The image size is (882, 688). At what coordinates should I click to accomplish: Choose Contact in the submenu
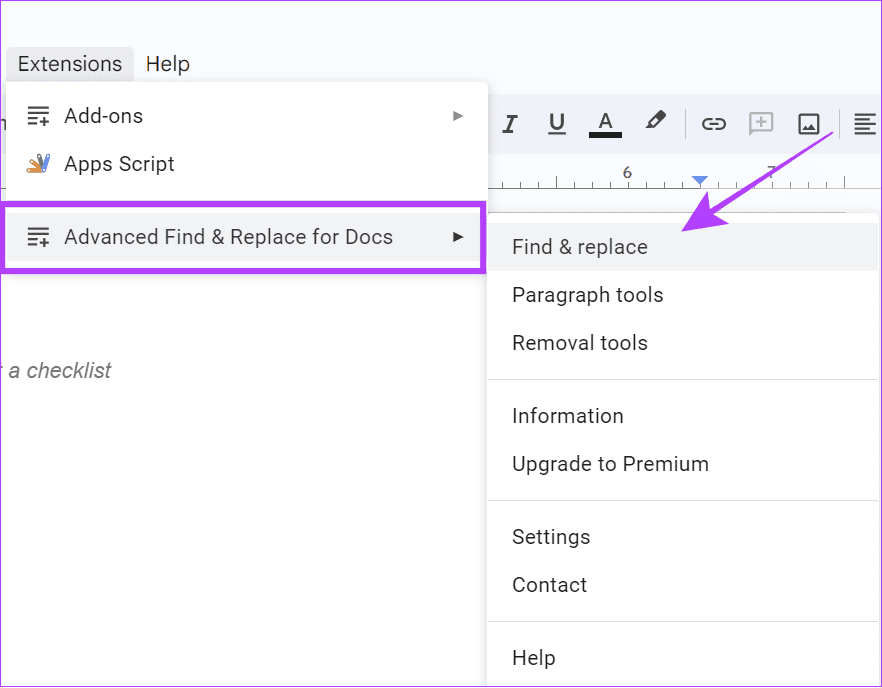click(682, 584)
